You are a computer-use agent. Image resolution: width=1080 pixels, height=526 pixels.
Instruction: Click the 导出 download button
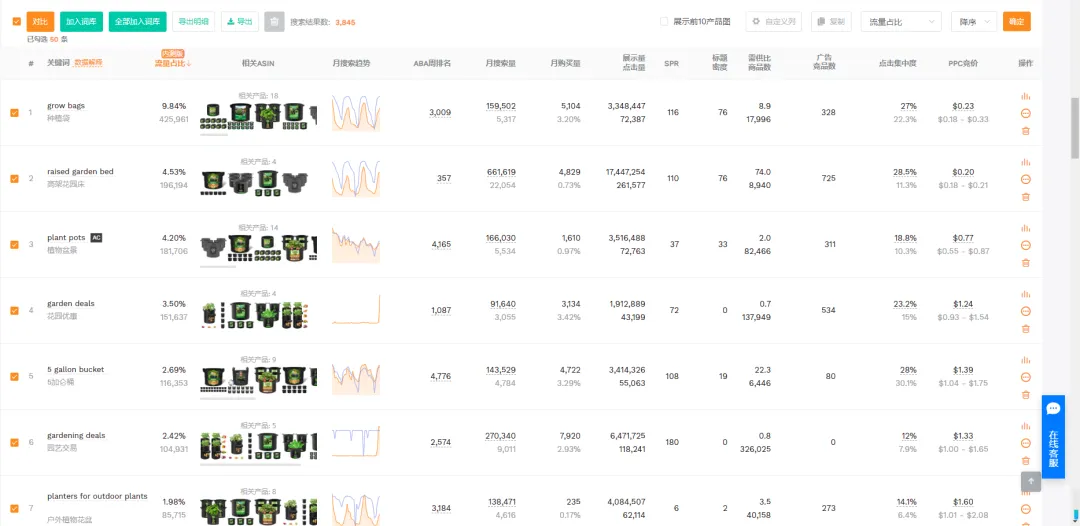coord(240,21)
